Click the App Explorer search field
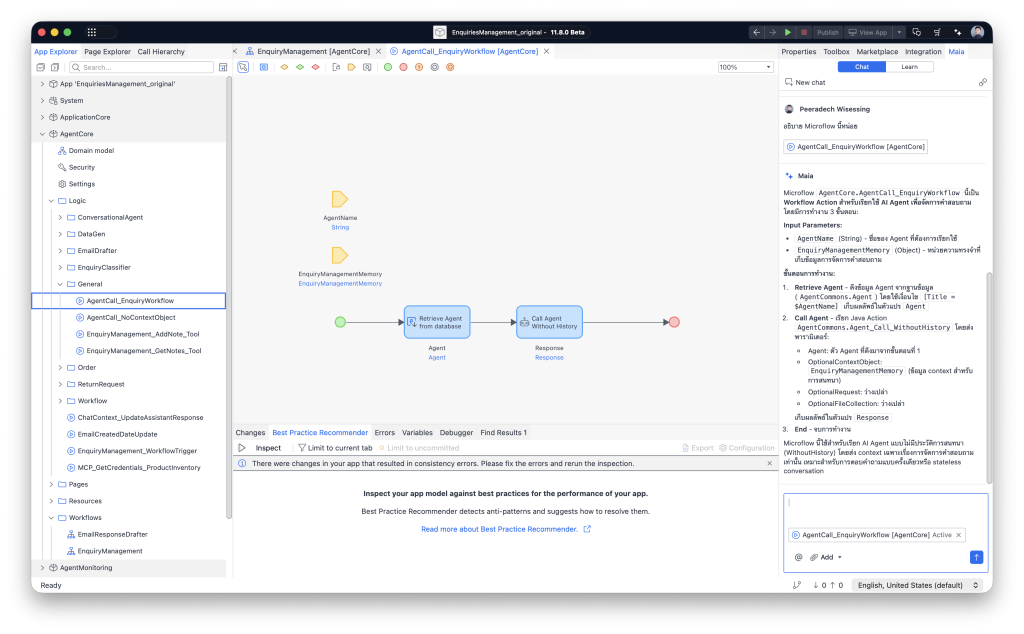 [x=144, y=67]
